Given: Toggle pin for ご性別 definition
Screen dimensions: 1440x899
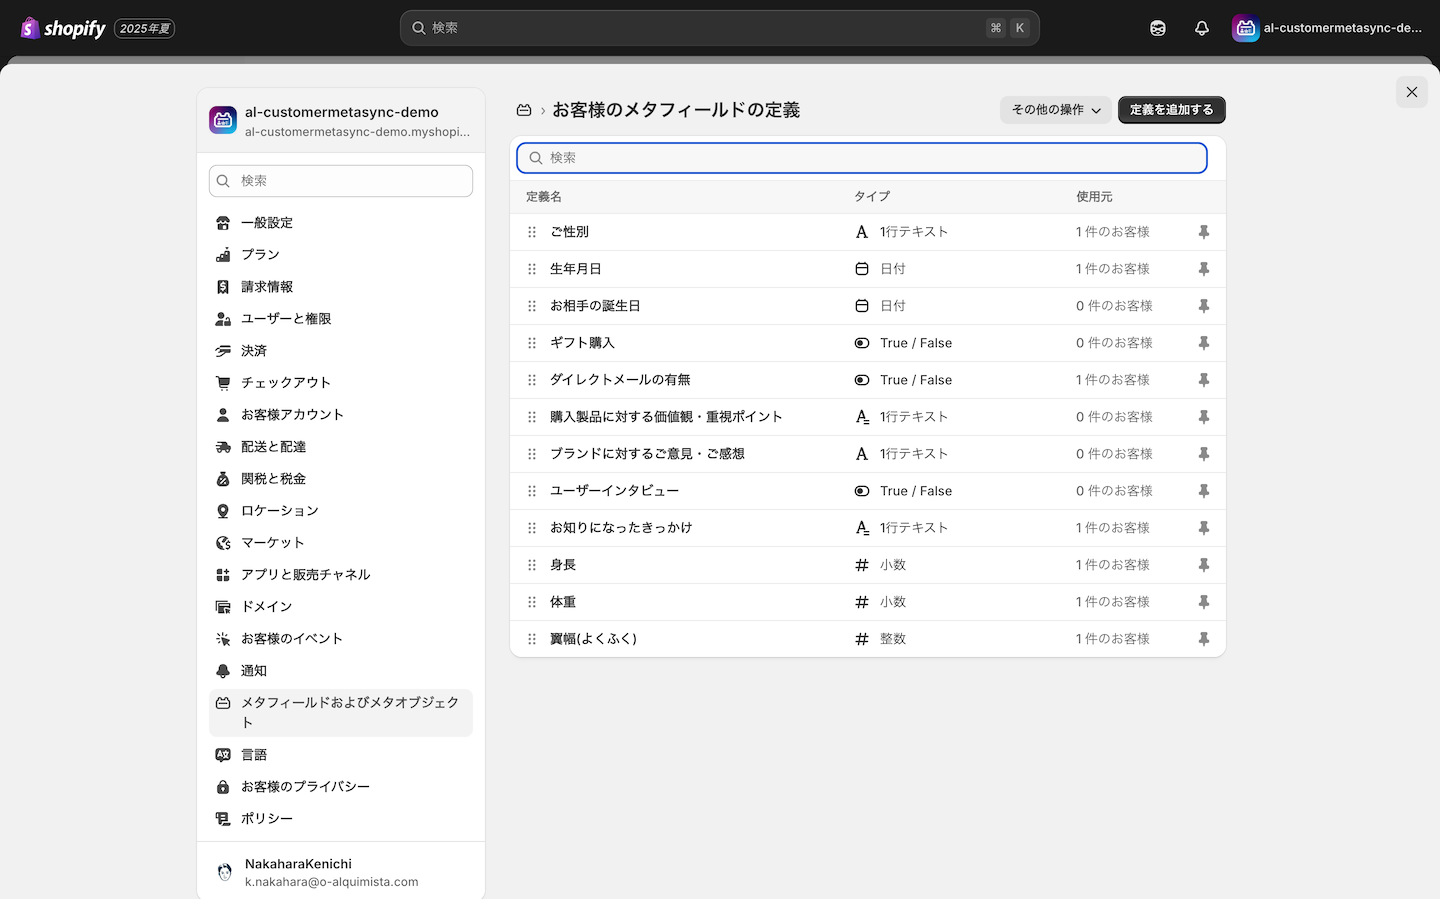Looking at the screenshot, I should 1204,232.
